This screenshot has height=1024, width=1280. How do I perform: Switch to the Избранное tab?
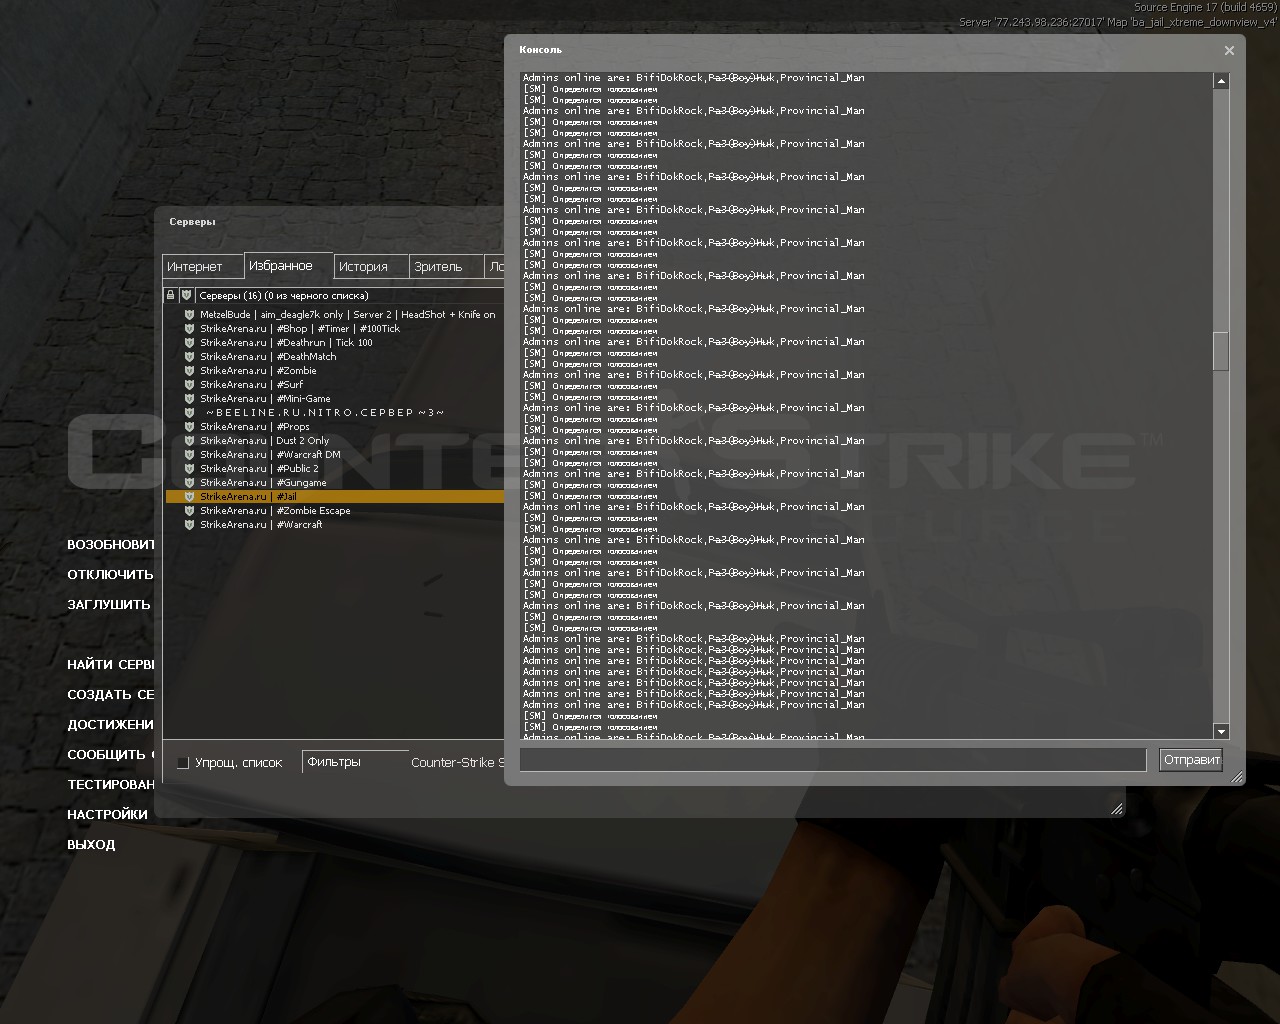coord(288,266)
